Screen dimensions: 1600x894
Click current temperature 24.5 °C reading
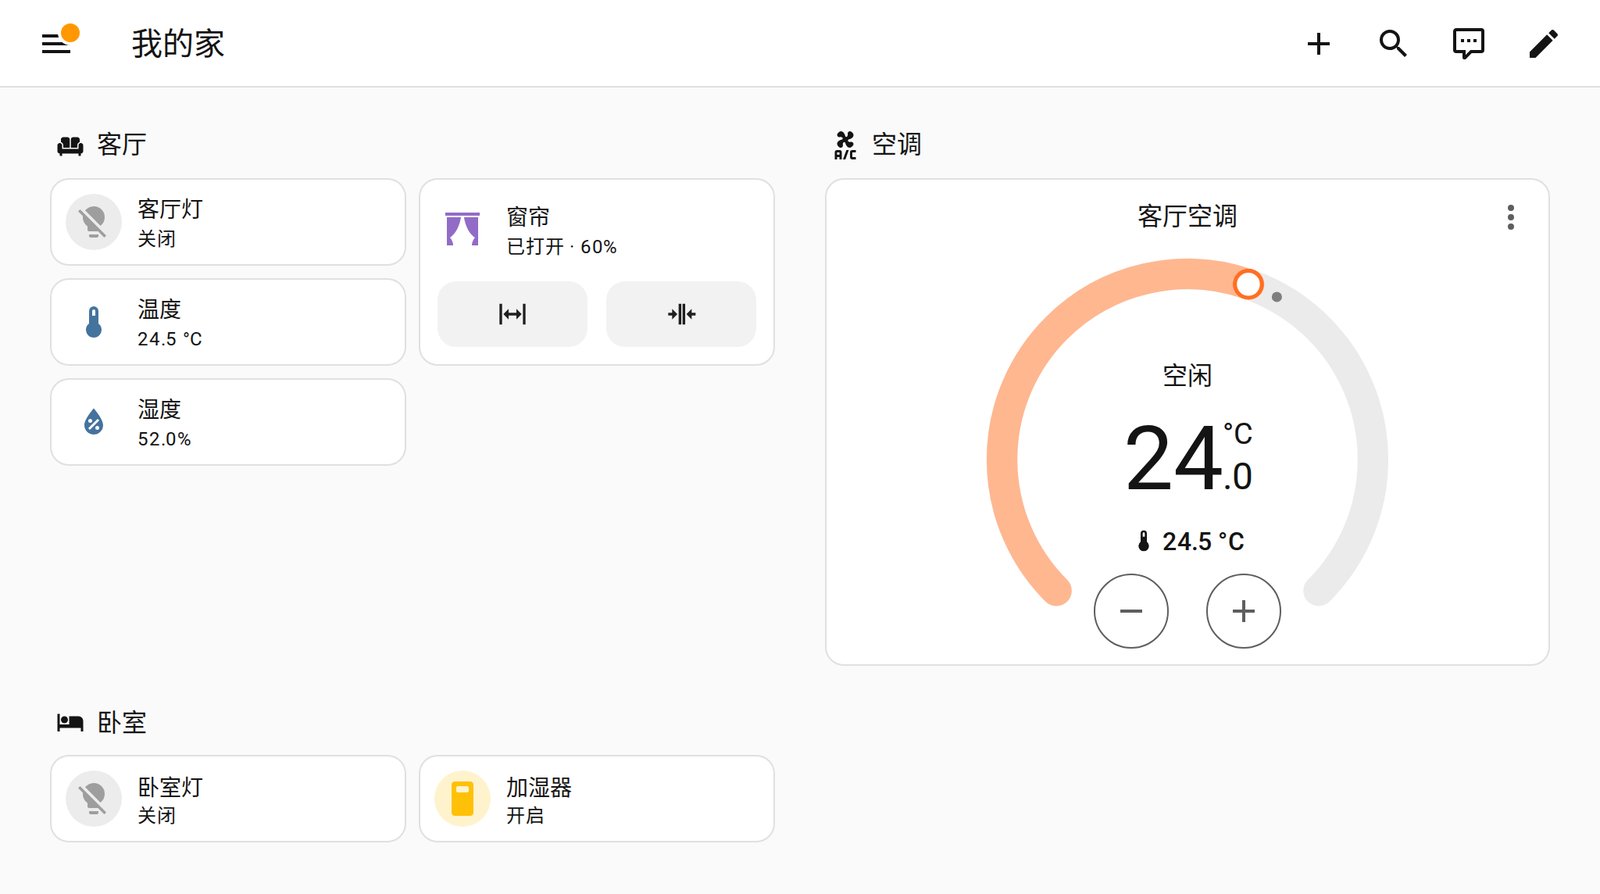pyautogui.click(x=1191, y=542)
